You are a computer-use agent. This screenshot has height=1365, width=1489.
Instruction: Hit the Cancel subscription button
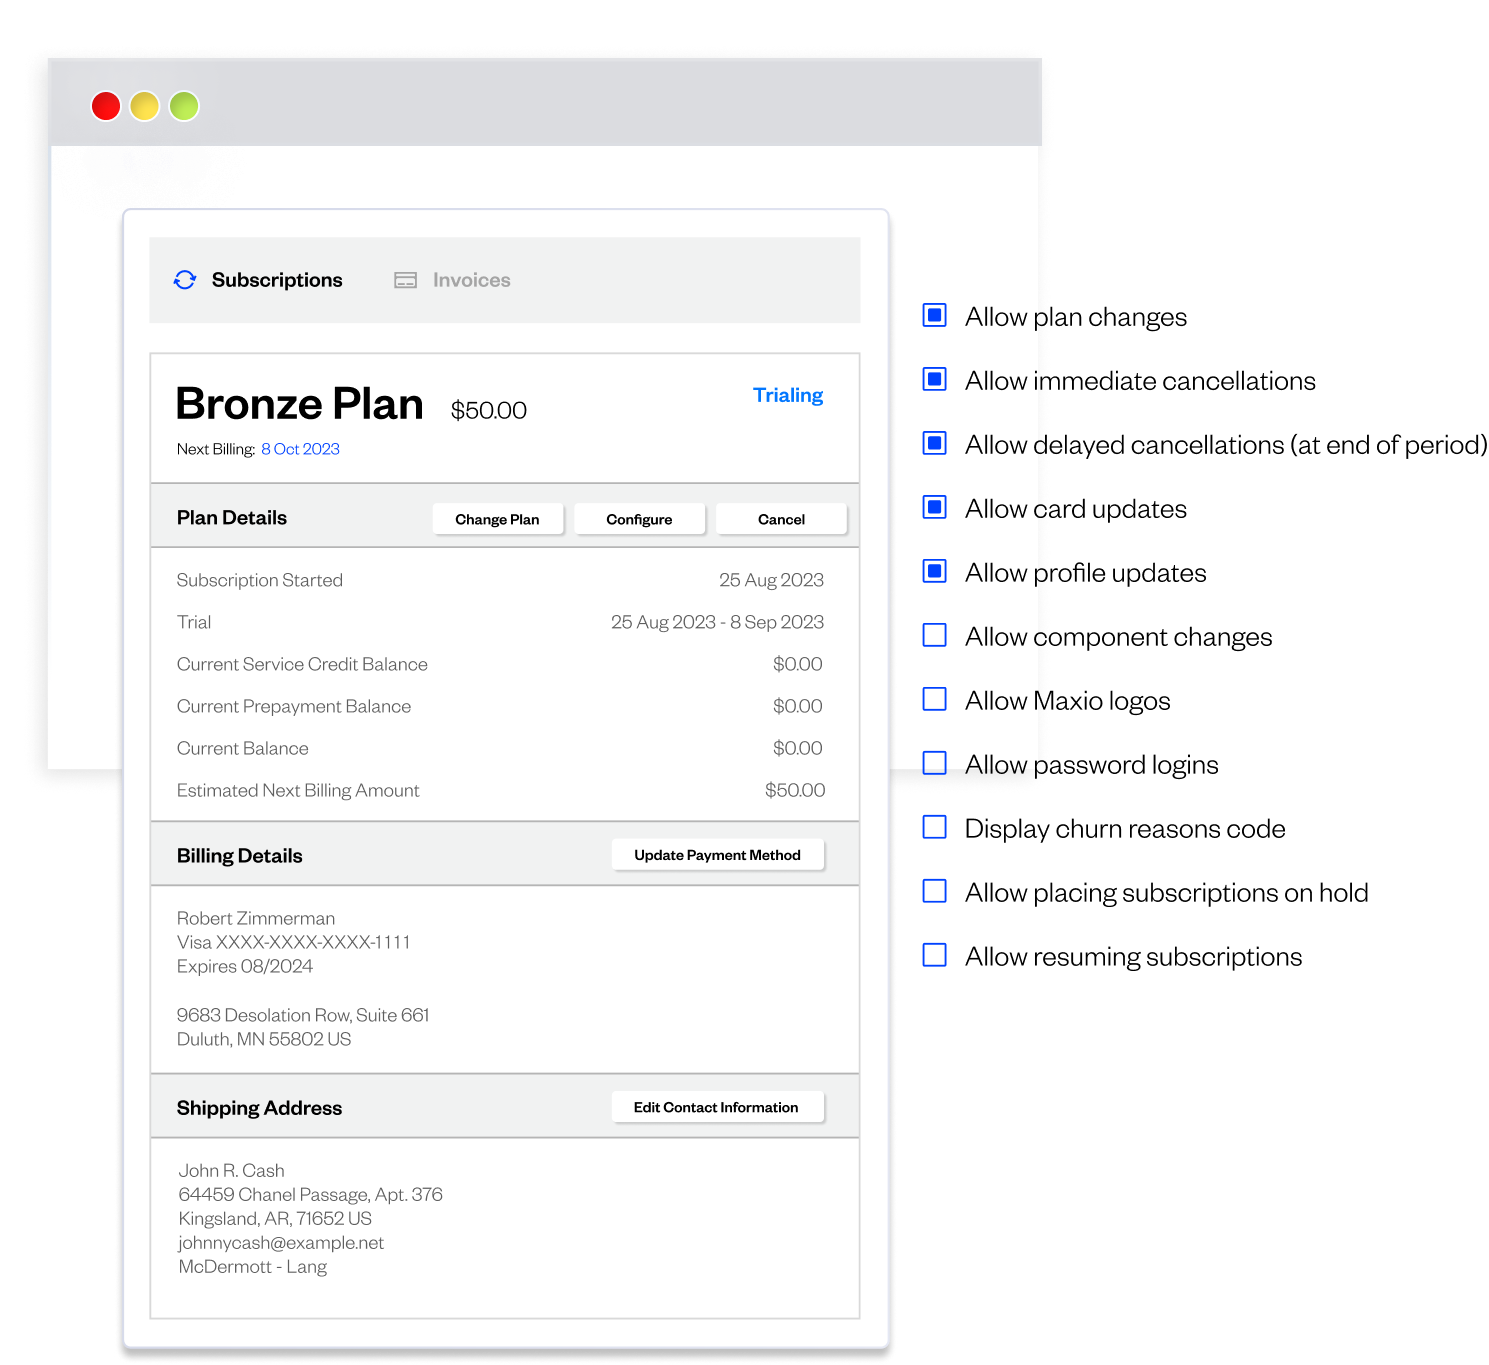click(781, 519)
